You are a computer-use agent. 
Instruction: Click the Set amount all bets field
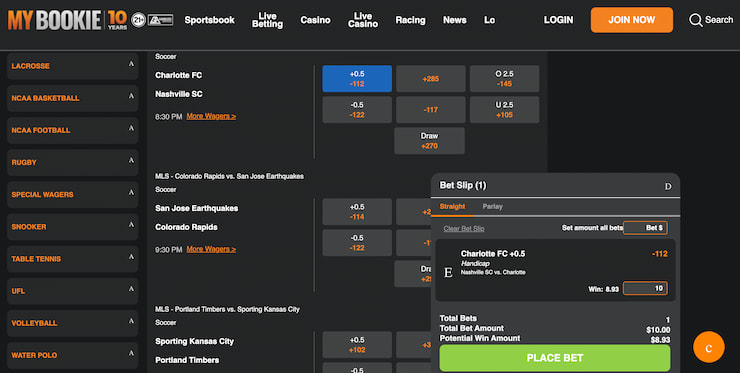coord(645,228)
